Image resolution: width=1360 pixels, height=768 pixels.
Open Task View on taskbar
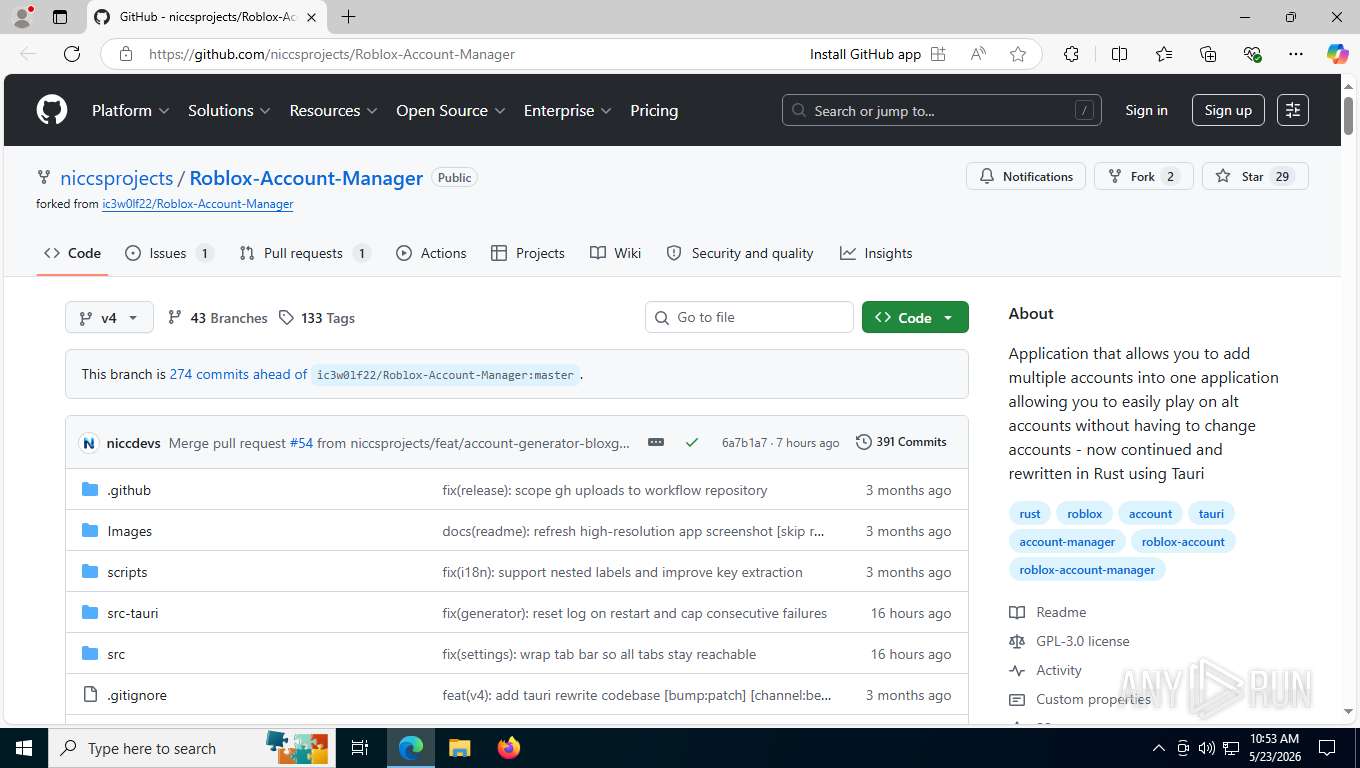pos(360,747)
